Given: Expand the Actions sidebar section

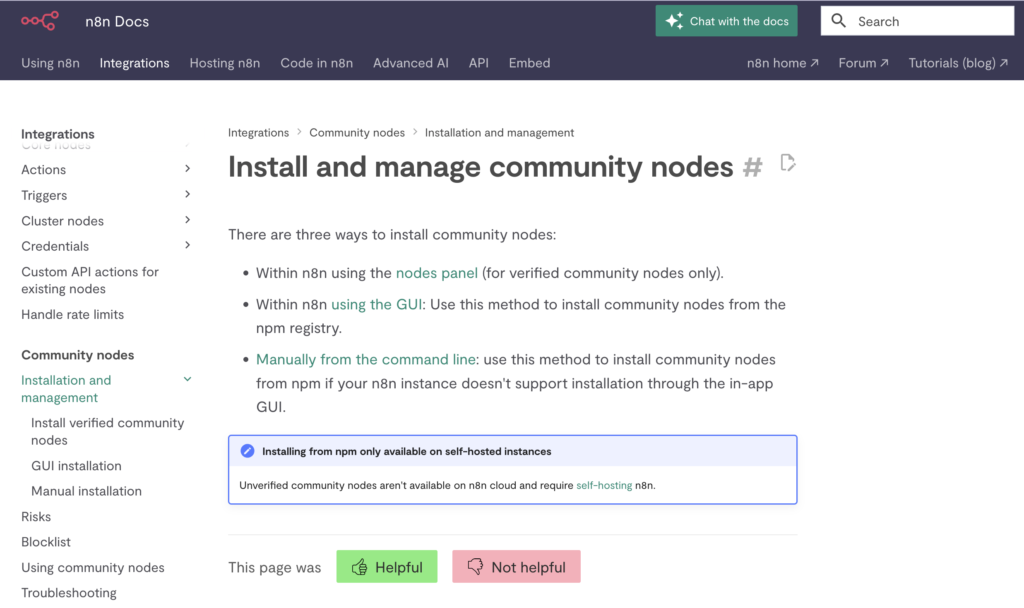Looking at the screenshot, I should (187, 169).
